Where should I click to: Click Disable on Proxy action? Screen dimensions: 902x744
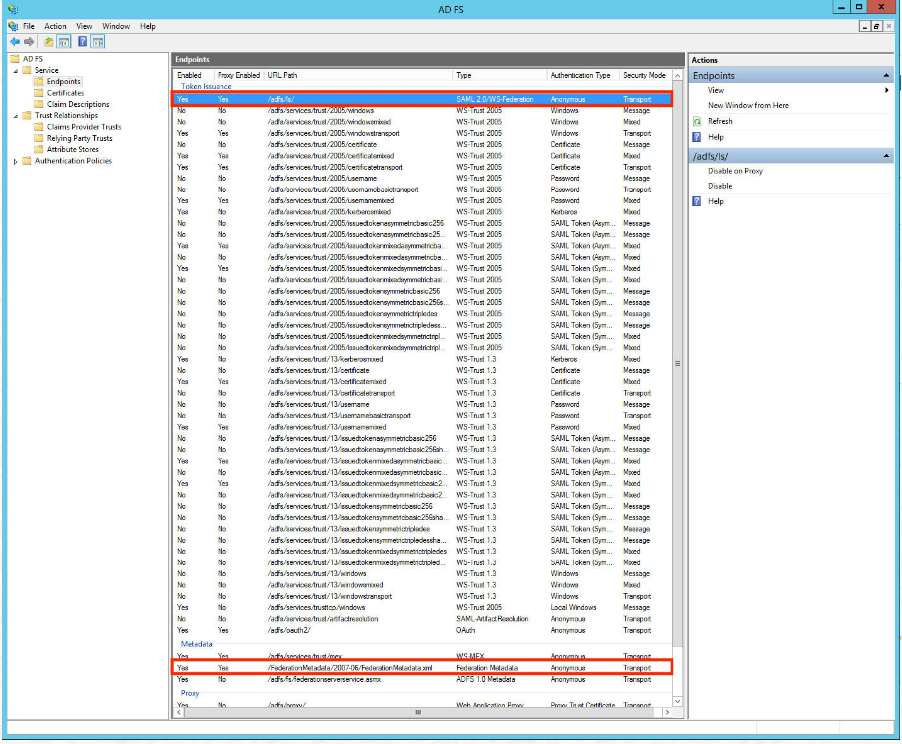click(735, 171)
